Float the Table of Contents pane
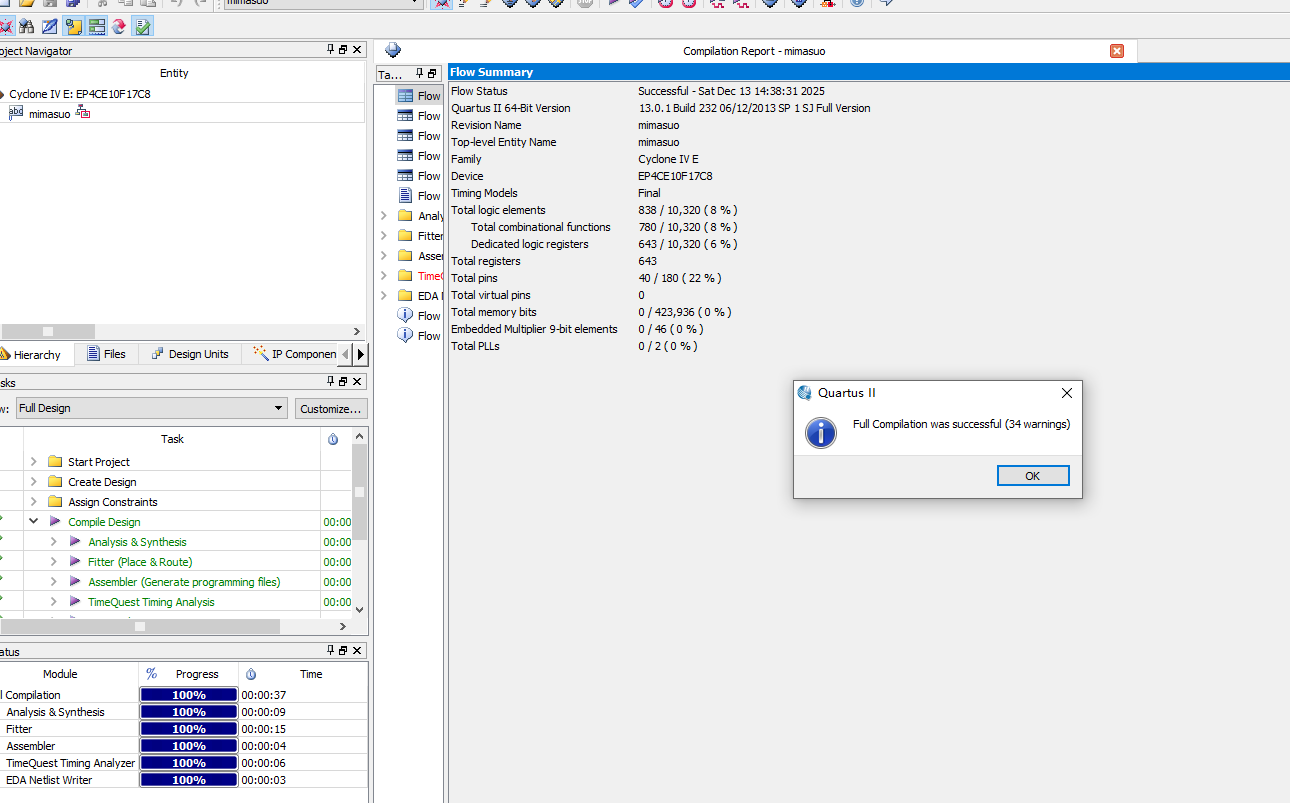1290x803 pixels. point(432,74)
